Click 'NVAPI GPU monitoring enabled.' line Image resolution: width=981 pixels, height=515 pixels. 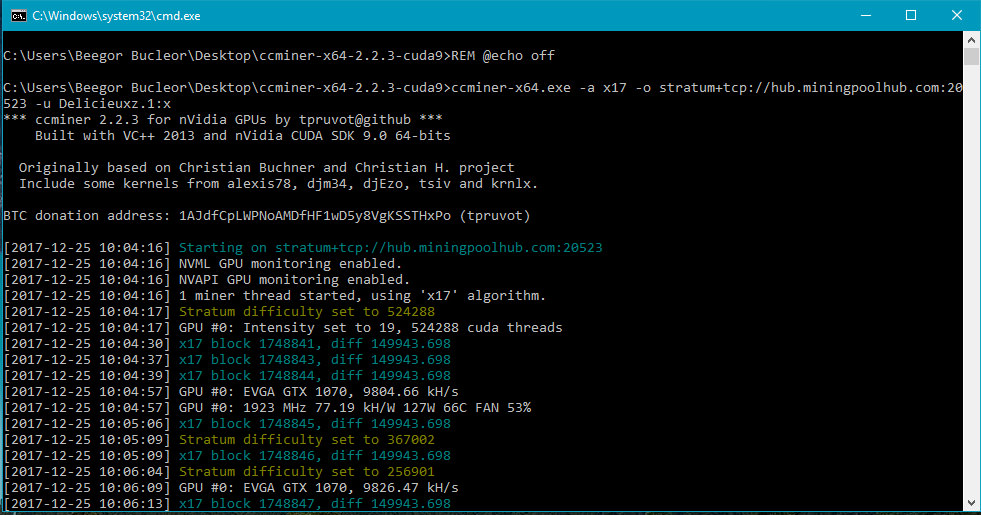206,280
